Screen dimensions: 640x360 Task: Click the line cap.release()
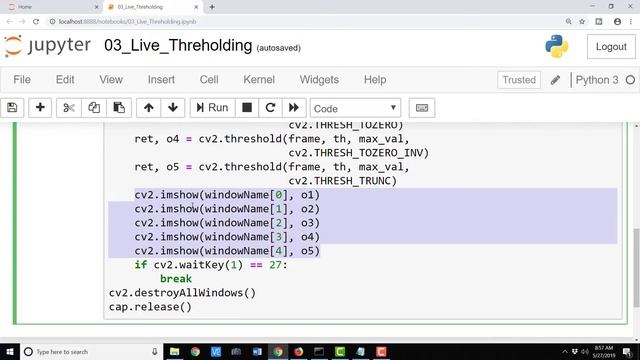[150, 307]
